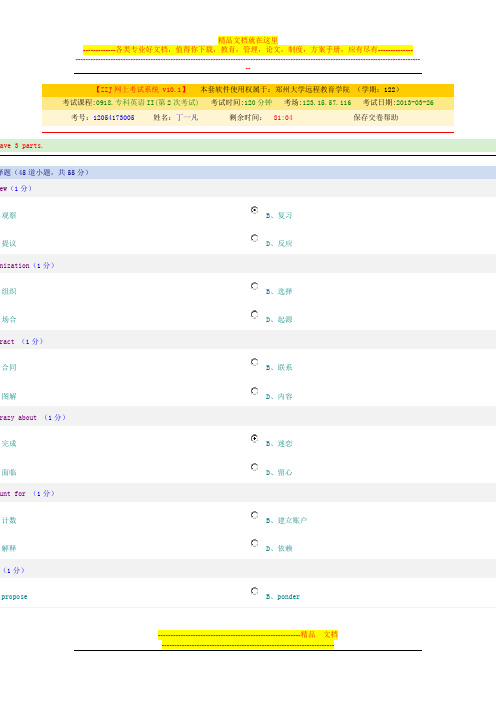Click the student name 丁一凡
The width and height of the screenshot is (496, 702).
click(x=187, y=117)
